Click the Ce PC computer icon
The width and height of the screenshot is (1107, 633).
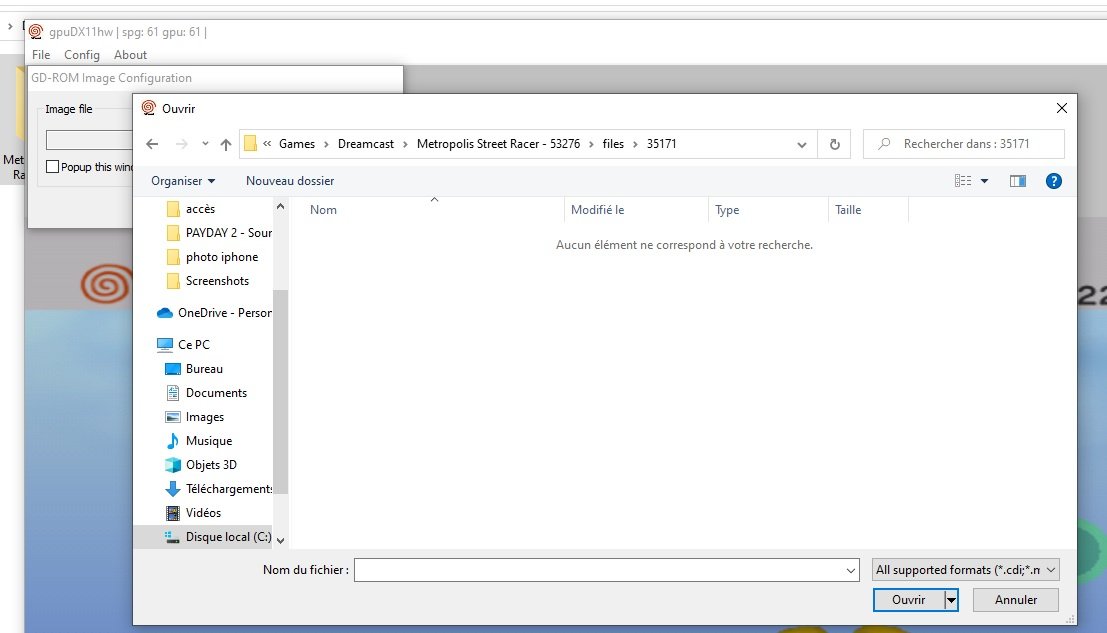164,344
